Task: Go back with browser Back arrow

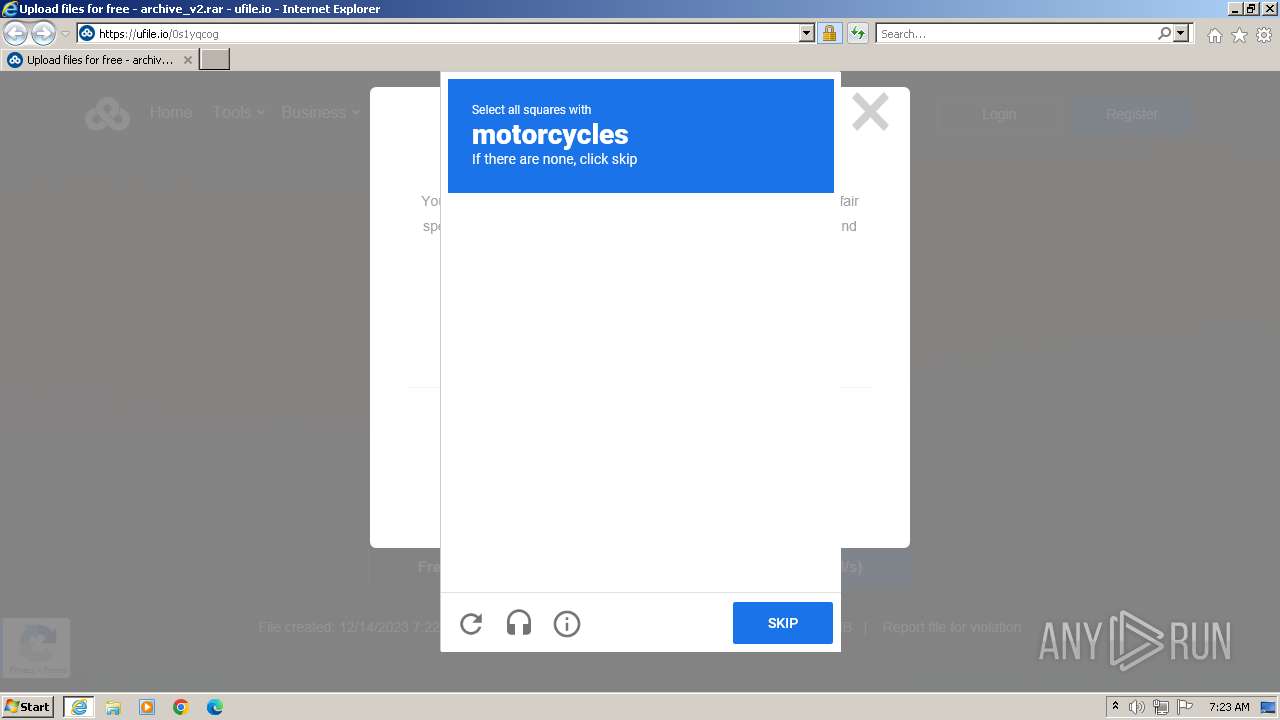Action: point(15,33)
